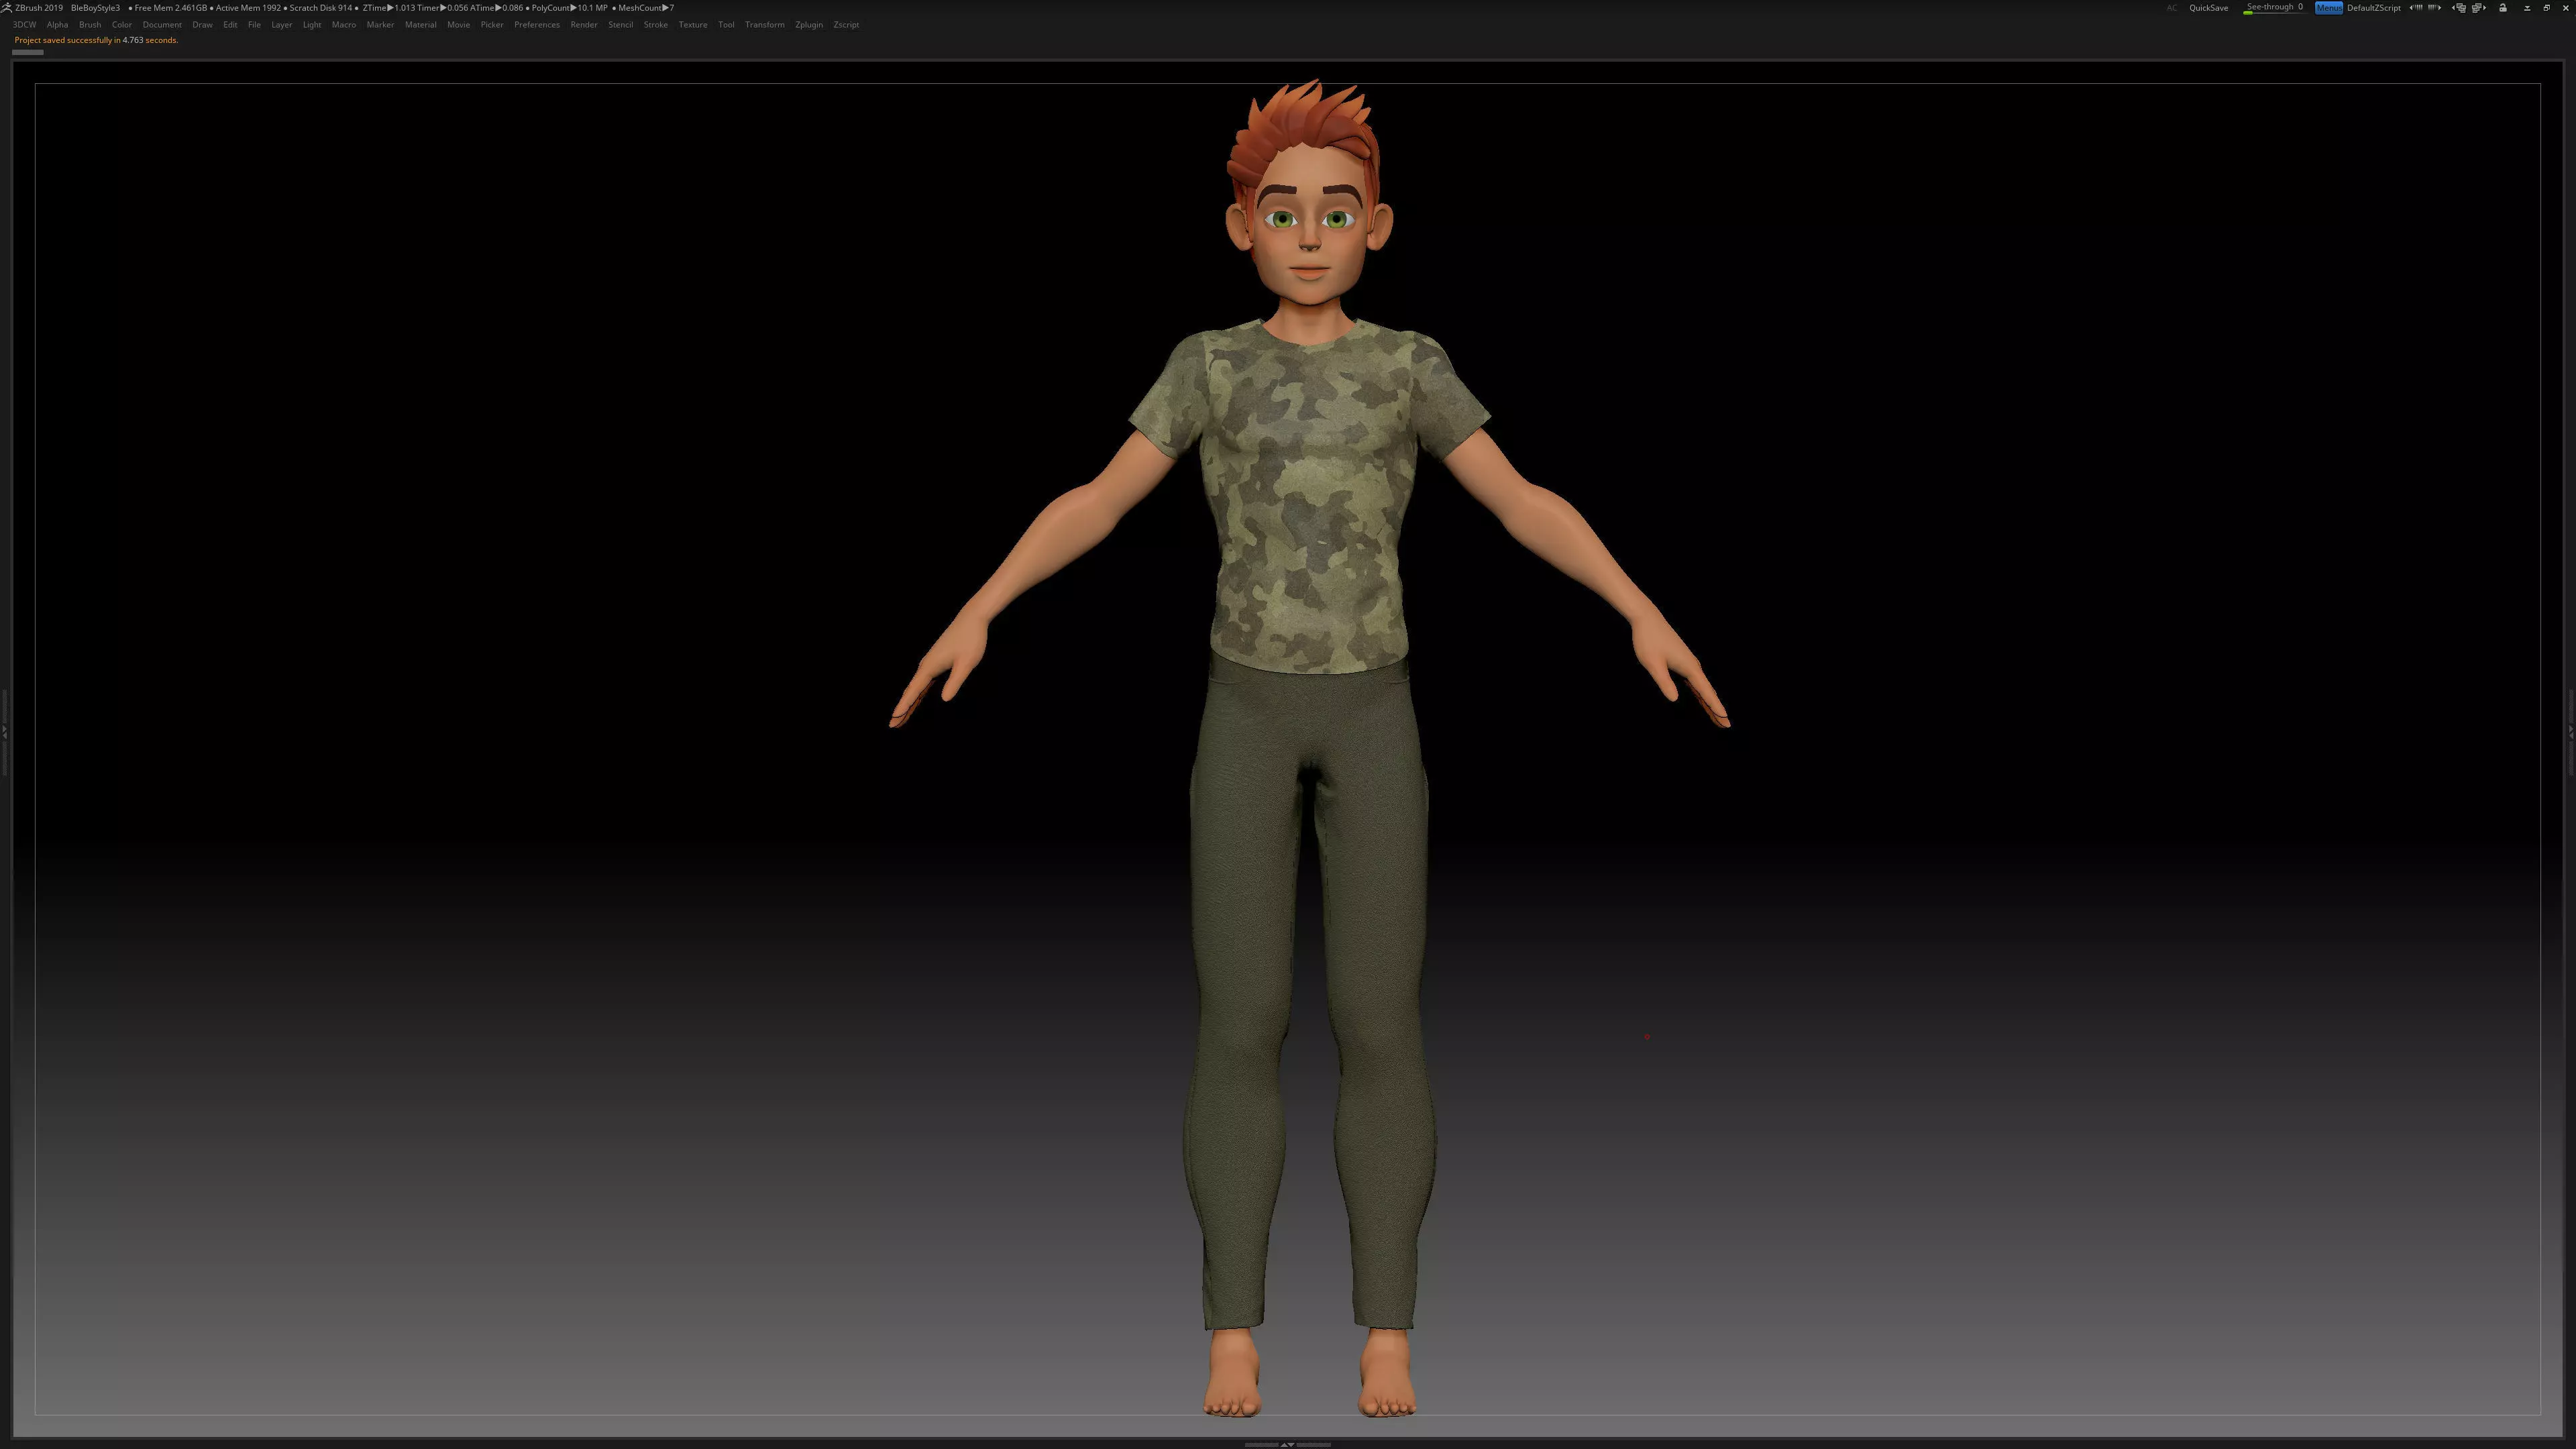Click next user interface layout icon

(2479, 8)
